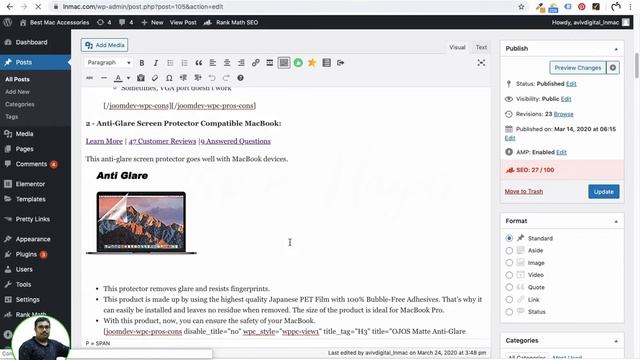
Task: Switch to the Visual editor tab
Action: point(457,47)
